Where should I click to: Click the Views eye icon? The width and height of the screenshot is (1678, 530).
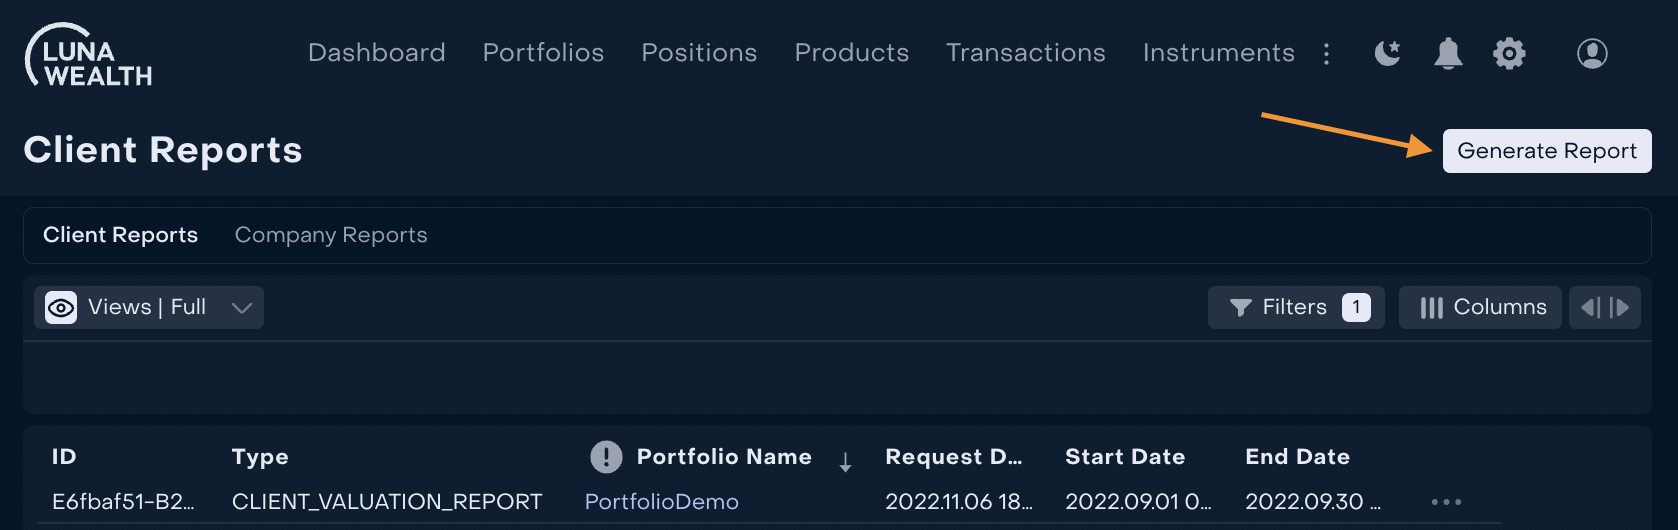tap(61, 308)
